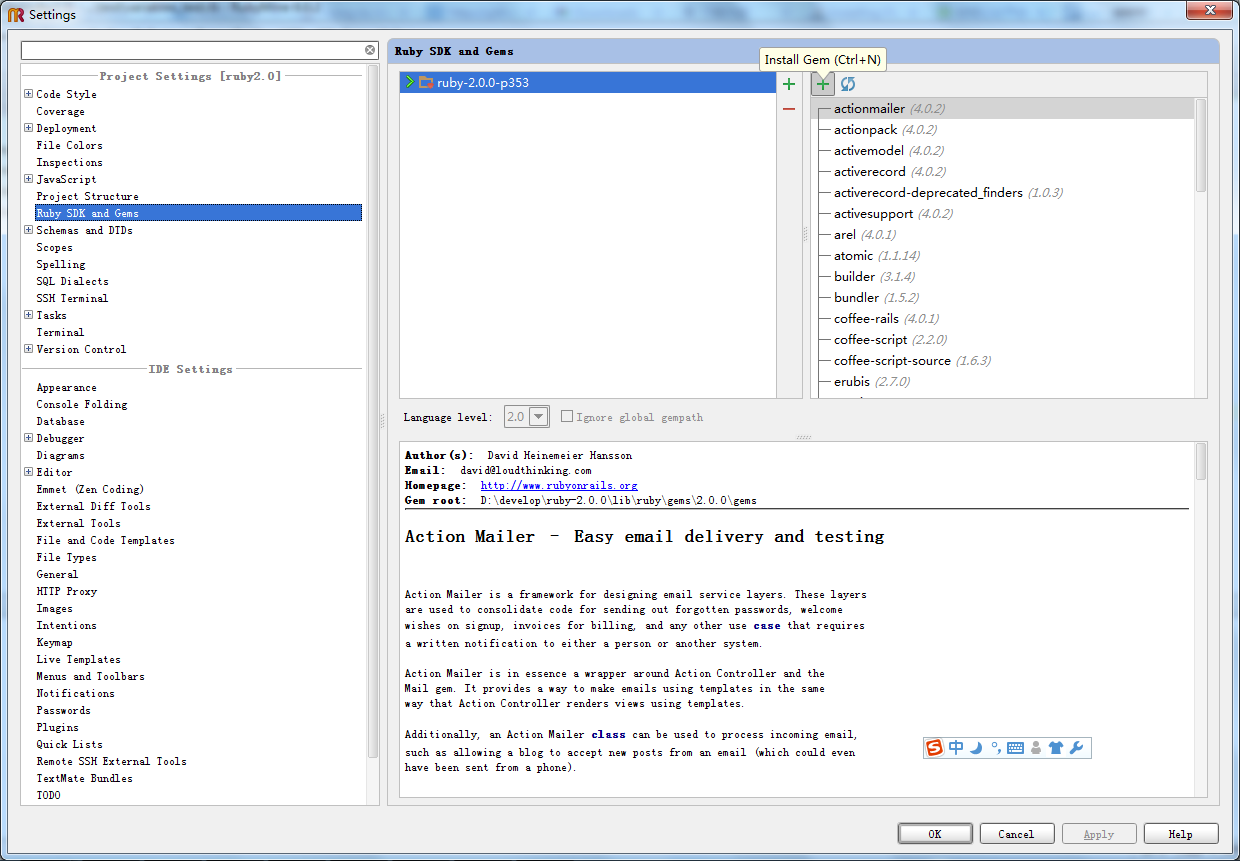Screen dimensions: 1240x861
Task: Select Appearance under IDE Settings
Action: (x=67, y=387)
